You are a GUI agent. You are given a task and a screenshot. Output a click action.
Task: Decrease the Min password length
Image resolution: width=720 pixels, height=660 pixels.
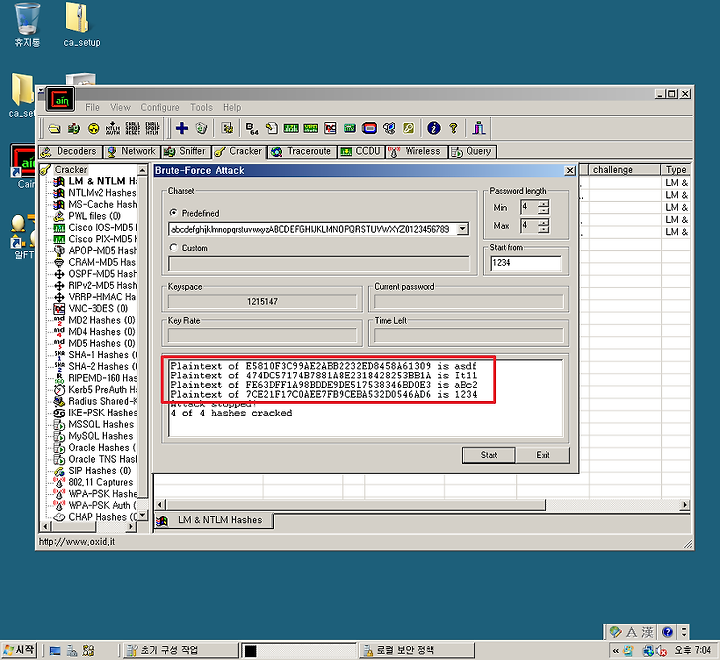544,211
